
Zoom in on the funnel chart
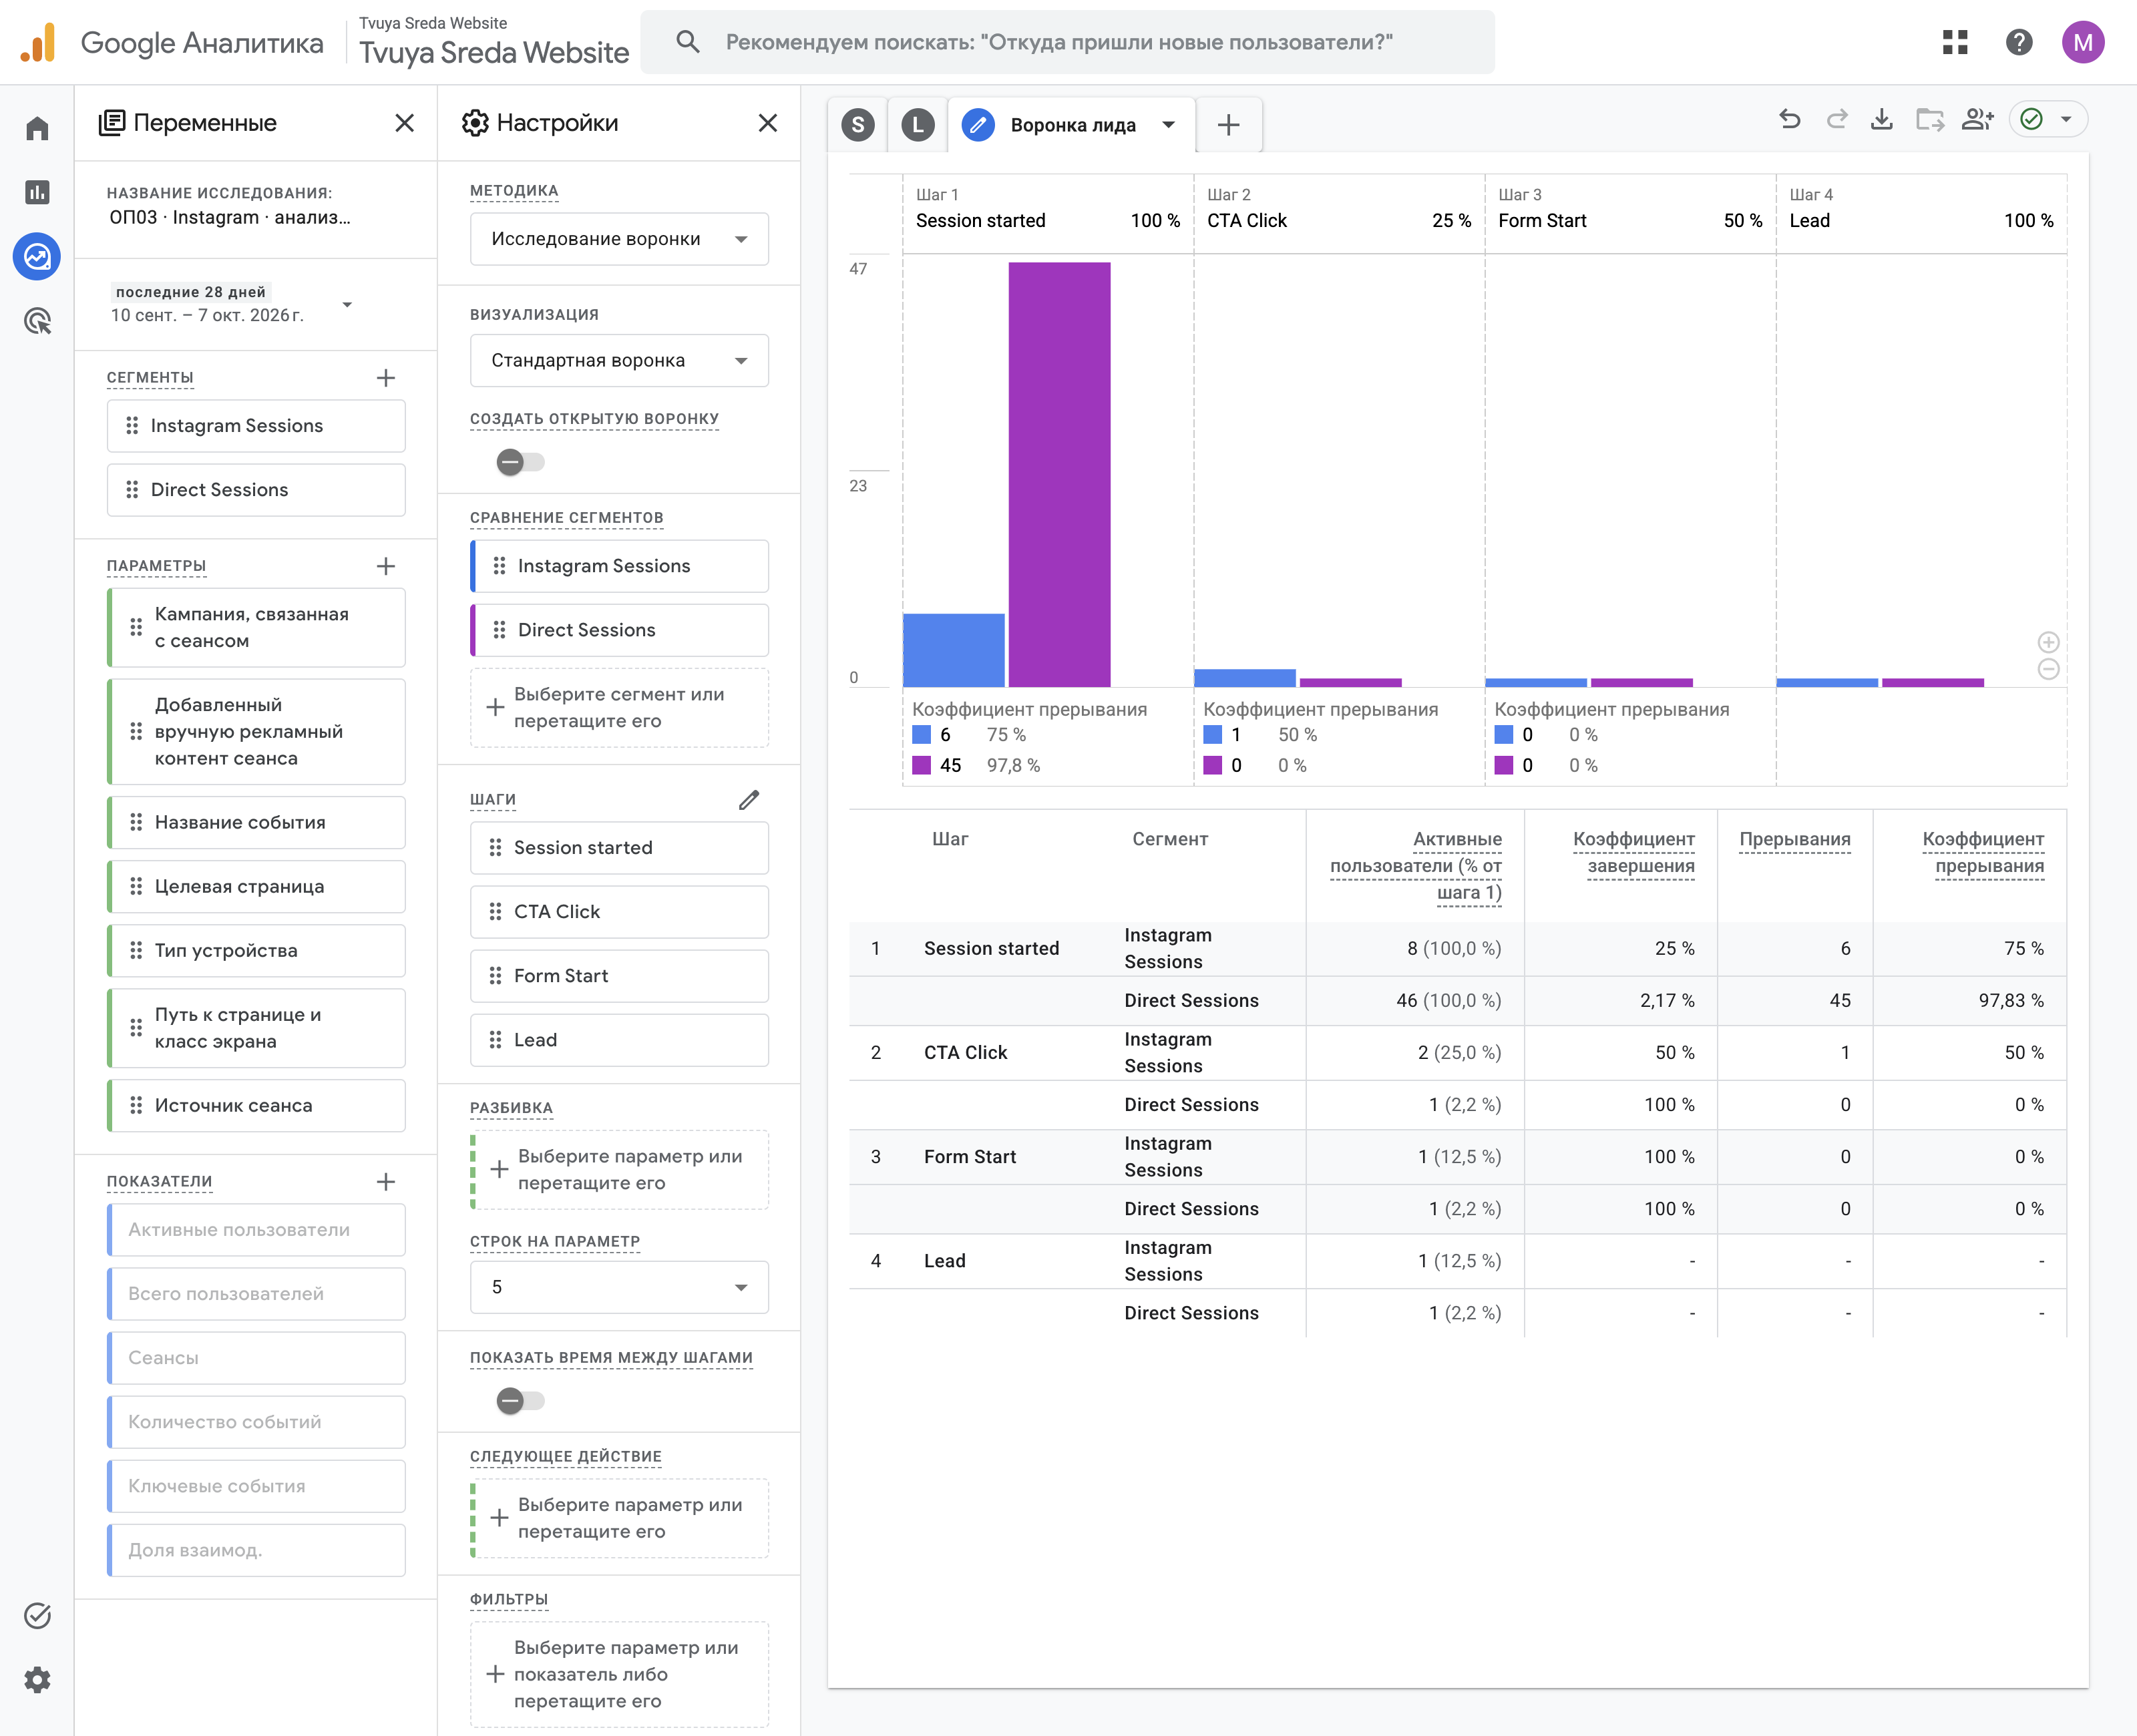pos(2048,642)
